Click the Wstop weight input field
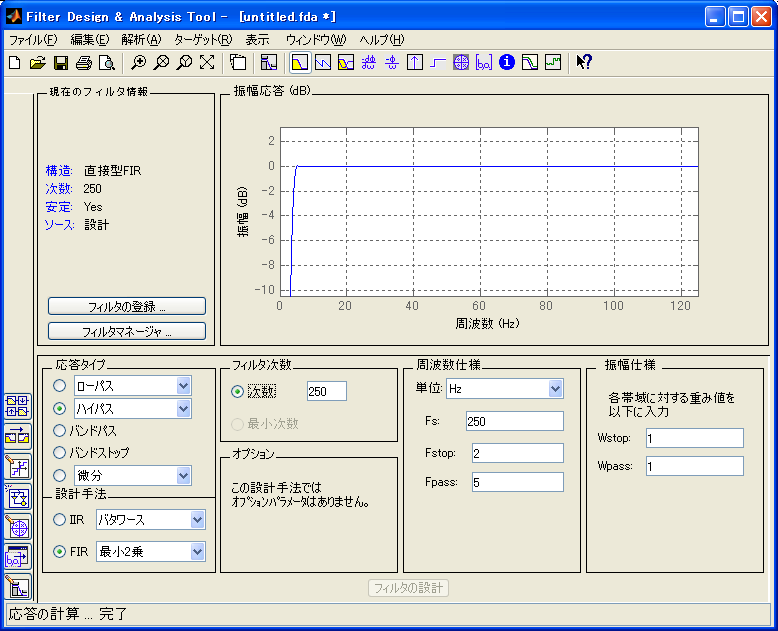Screen dimensions: 778x631 695,438
